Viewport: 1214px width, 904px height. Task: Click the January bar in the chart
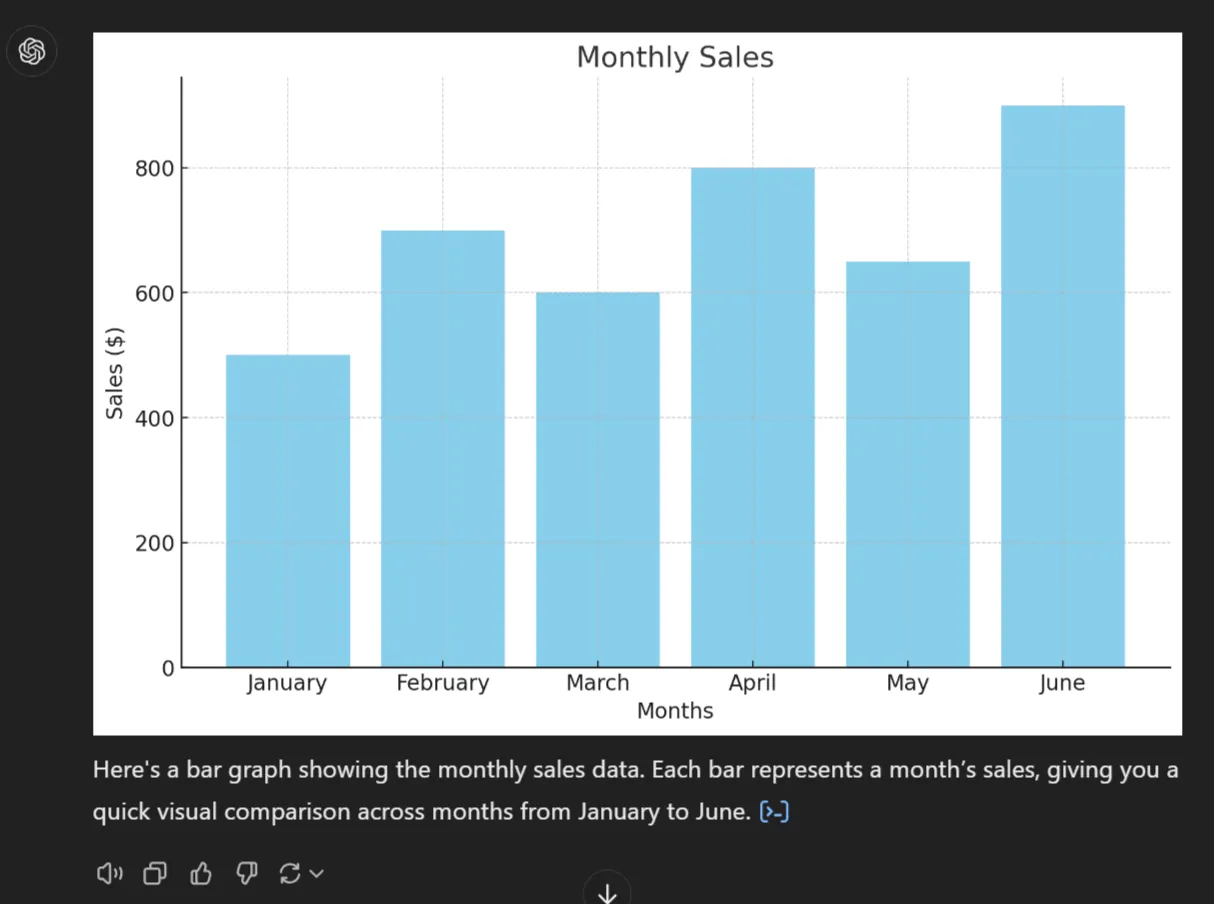pos(287,510)
